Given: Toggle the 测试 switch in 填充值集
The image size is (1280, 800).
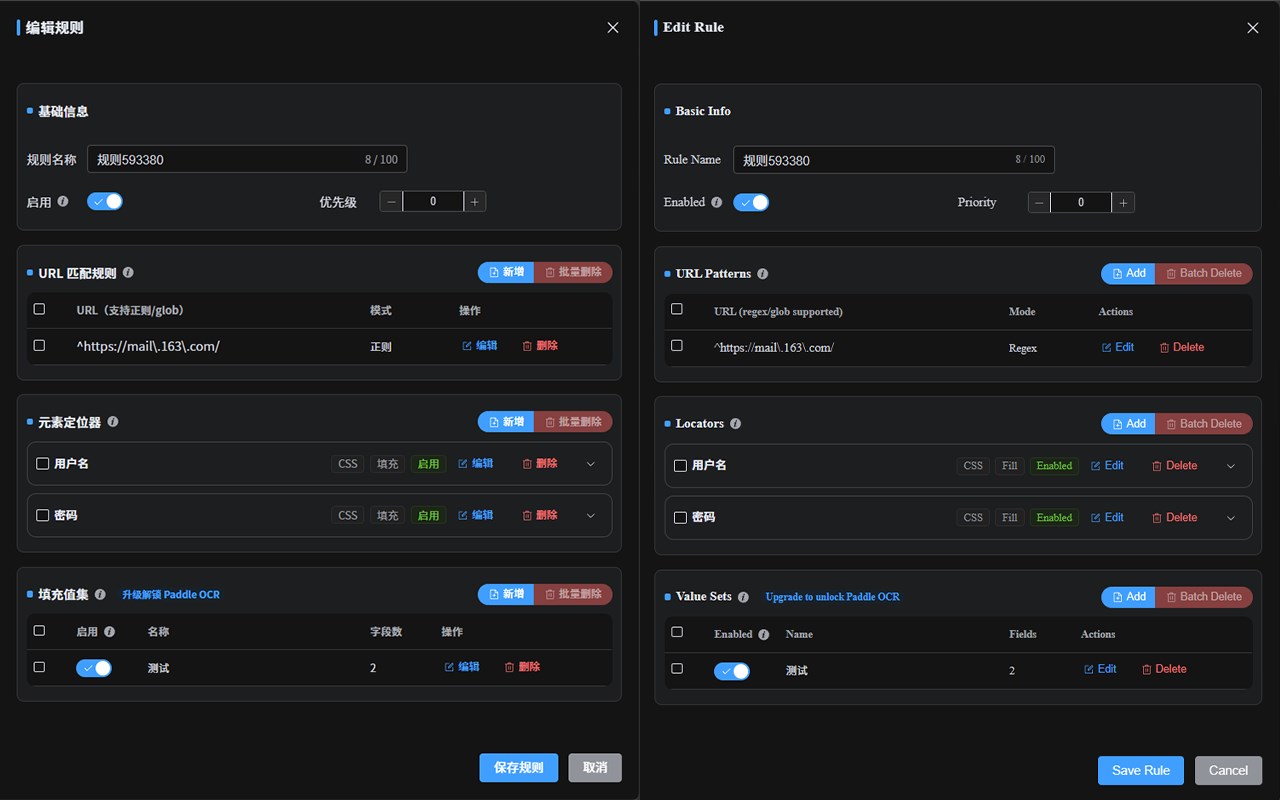Looking at the screenshot, I should tap(94, 668).
